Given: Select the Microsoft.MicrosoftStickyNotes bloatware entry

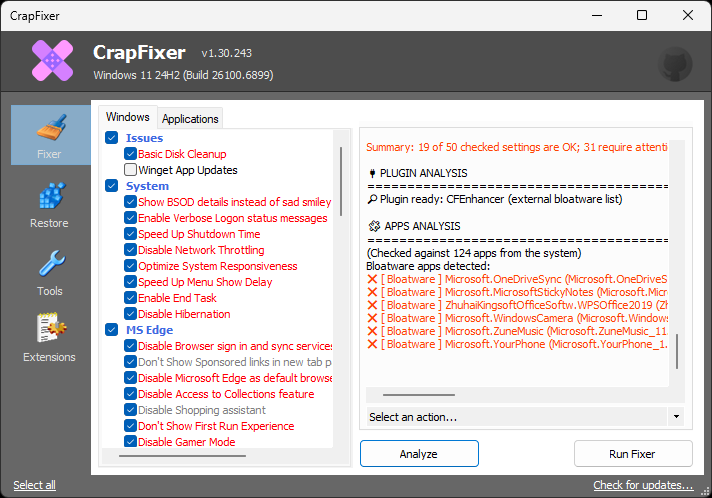Looking at the screenshot, I should point(517,292).
